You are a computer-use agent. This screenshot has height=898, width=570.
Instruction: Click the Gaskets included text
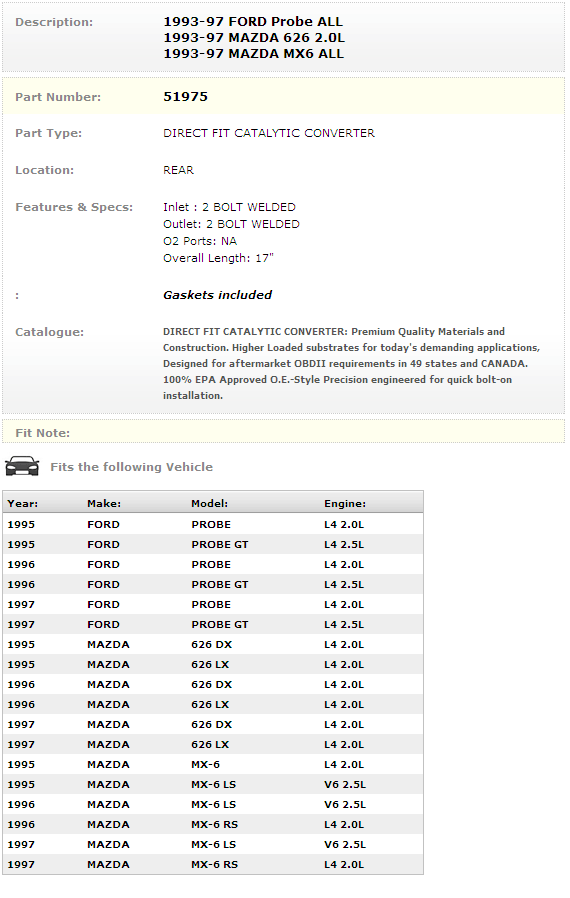[217, 295]
